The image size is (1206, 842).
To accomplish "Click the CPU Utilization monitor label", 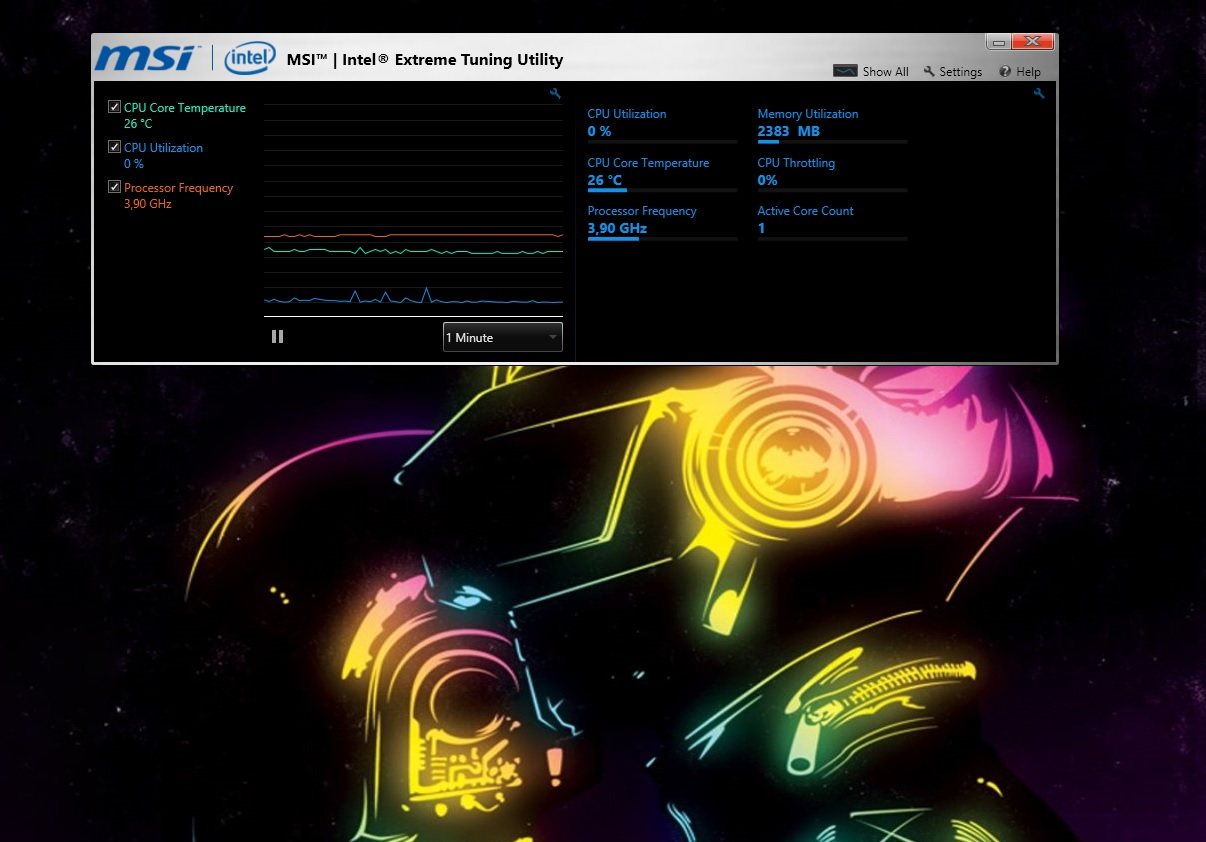I will click(627, 114).
